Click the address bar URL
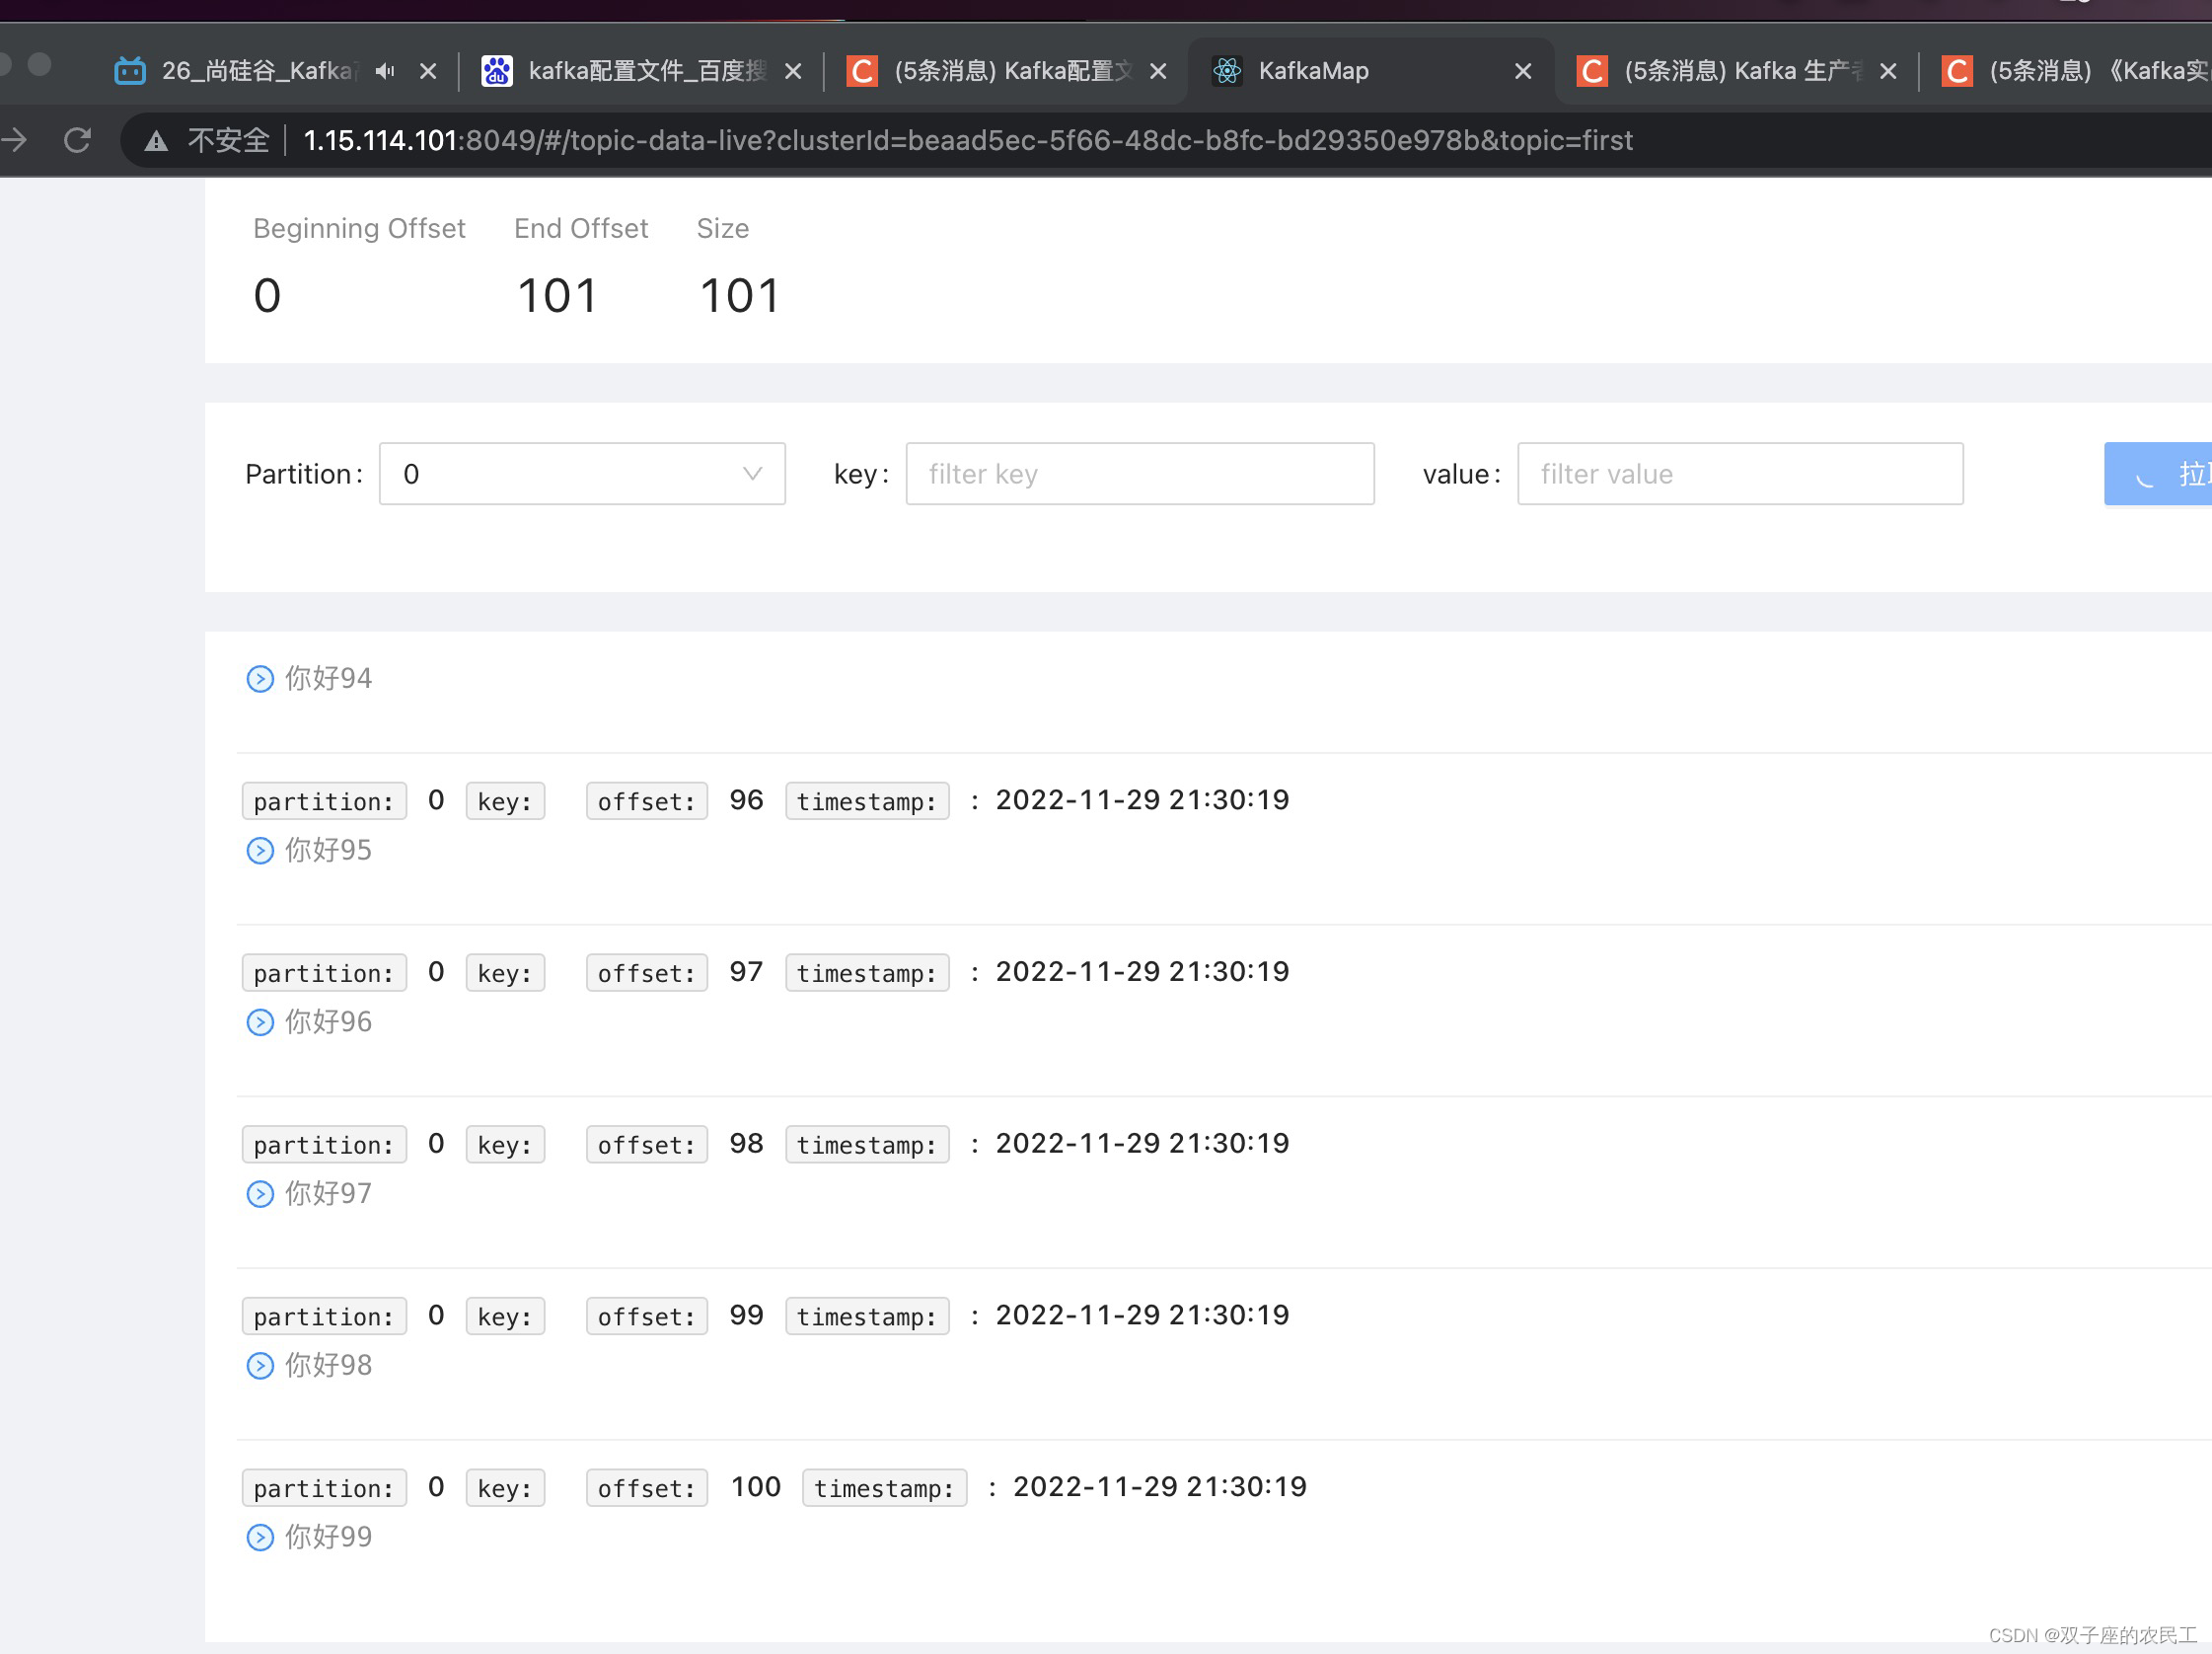This screenshot has width=2212, height=1654. [966, 140]
